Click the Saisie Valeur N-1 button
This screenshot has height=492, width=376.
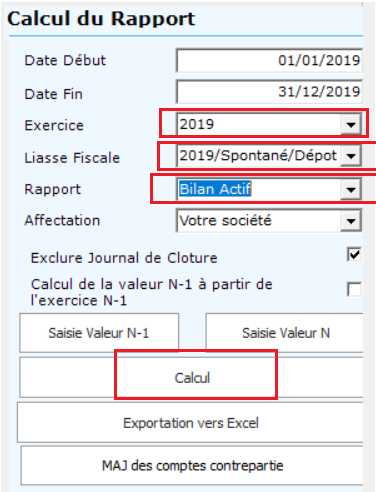tap(99, 333)
